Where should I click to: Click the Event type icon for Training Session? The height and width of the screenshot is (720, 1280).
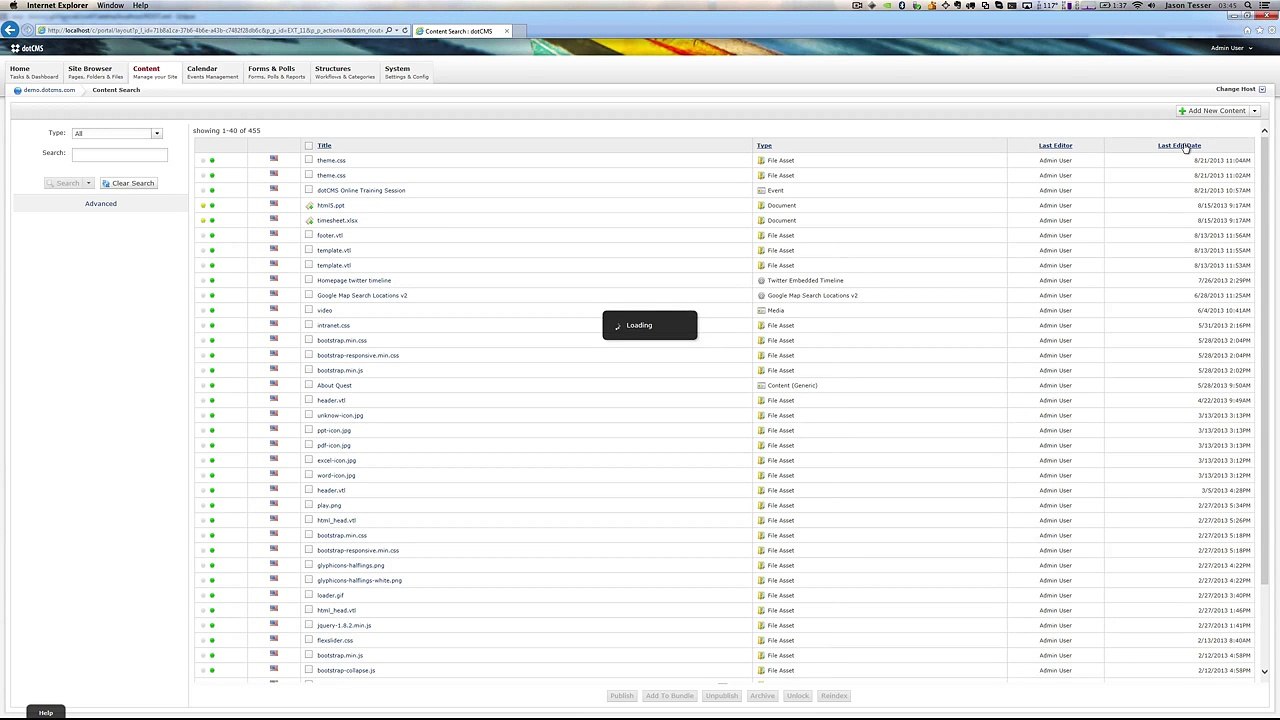pos(761,190)
